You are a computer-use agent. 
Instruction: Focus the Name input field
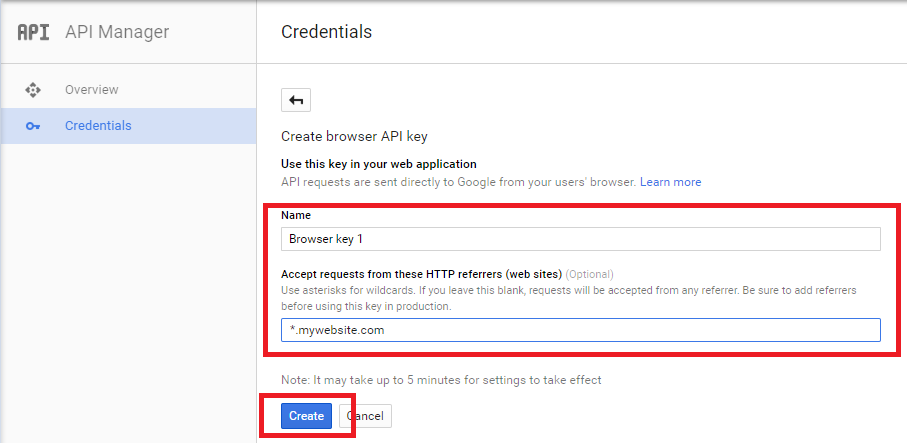[581, 239]
